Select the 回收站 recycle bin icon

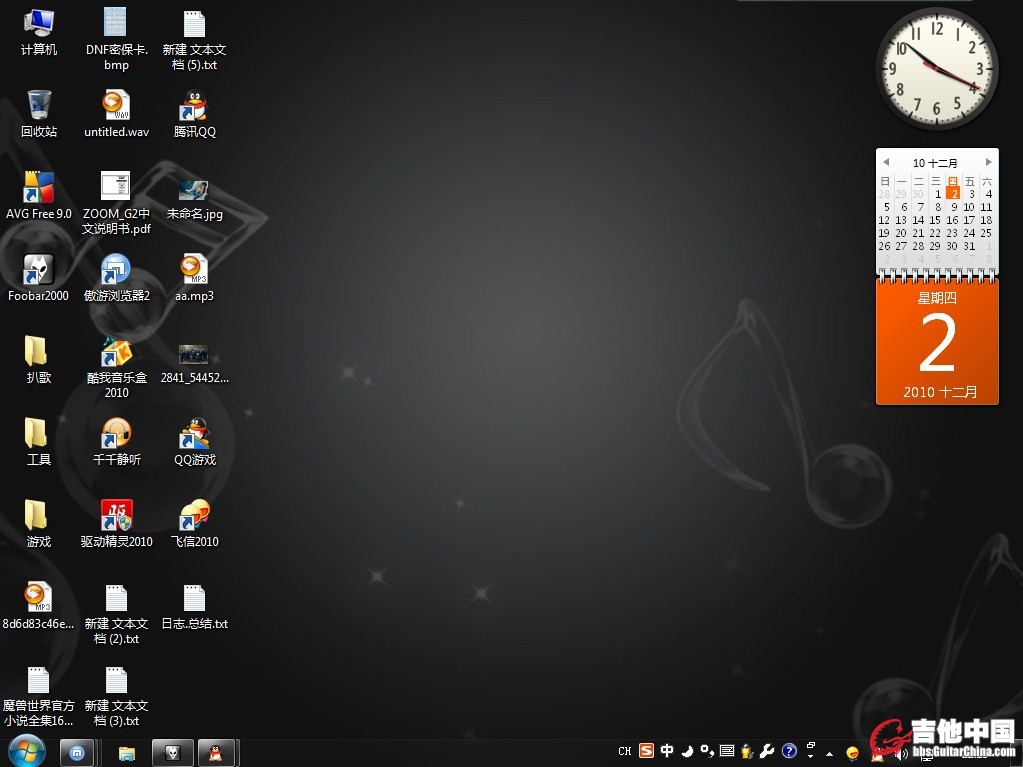38,105
